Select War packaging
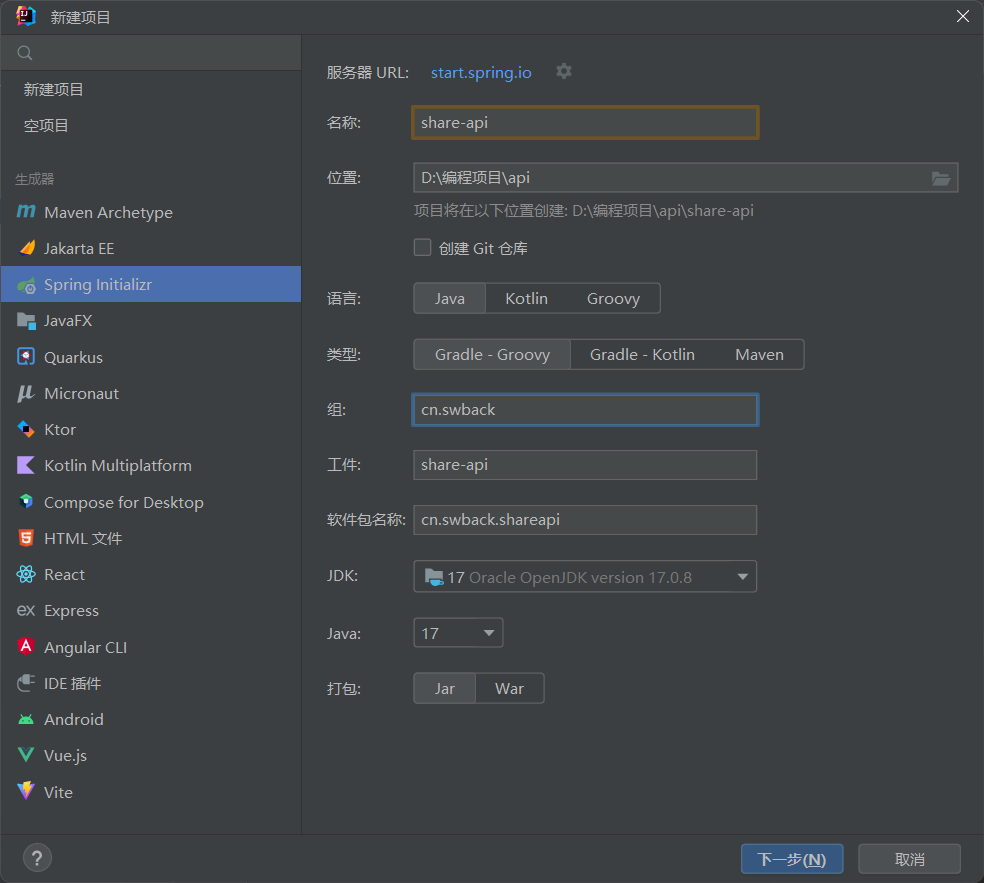984x883 pixels. pyautogui.click(x=509, y=688)
